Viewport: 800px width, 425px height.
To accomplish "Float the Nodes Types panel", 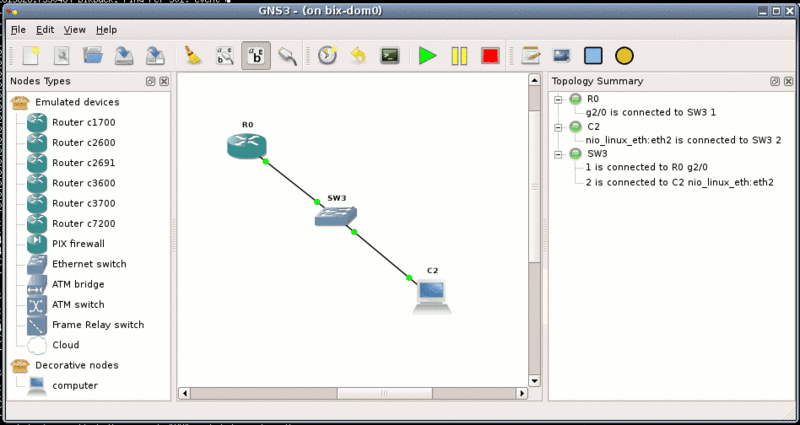I will [x=151, y=82].
